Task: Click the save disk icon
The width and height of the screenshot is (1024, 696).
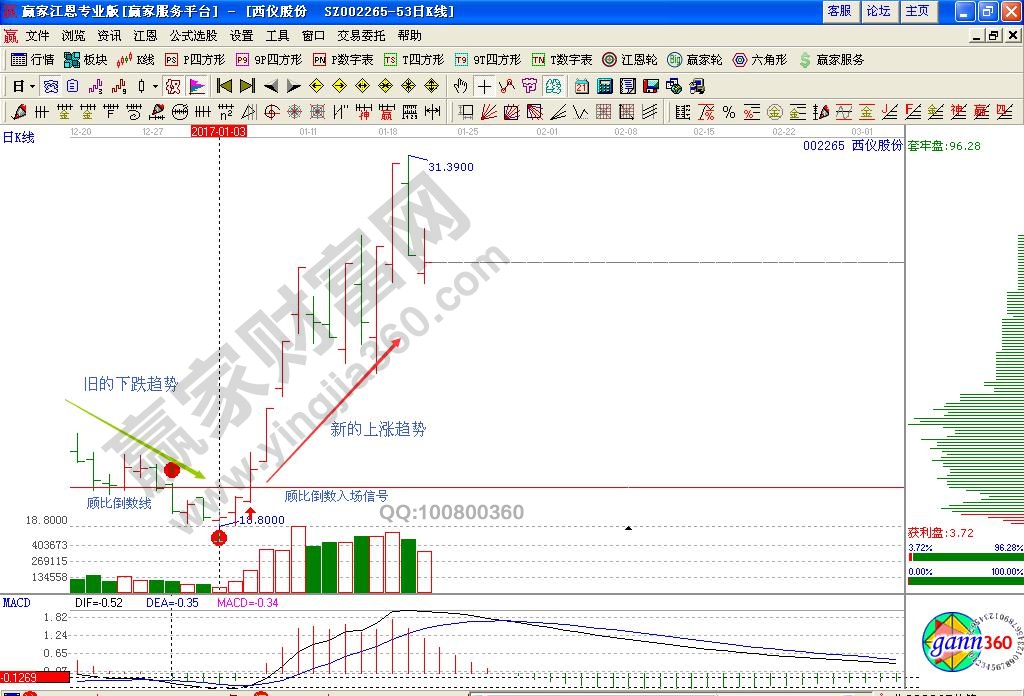Action: [x=651, y=86]
